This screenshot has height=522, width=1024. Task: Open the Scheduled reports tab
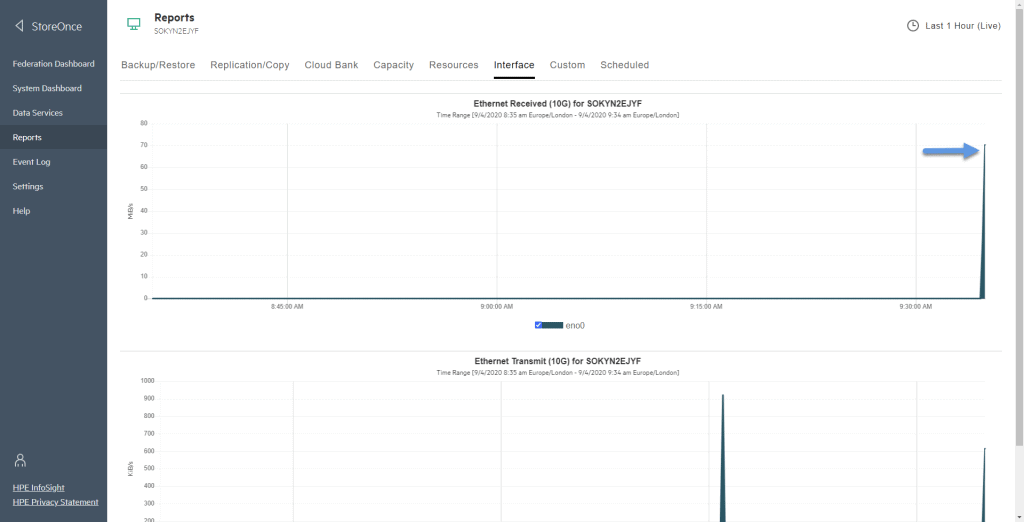point(624,65)
